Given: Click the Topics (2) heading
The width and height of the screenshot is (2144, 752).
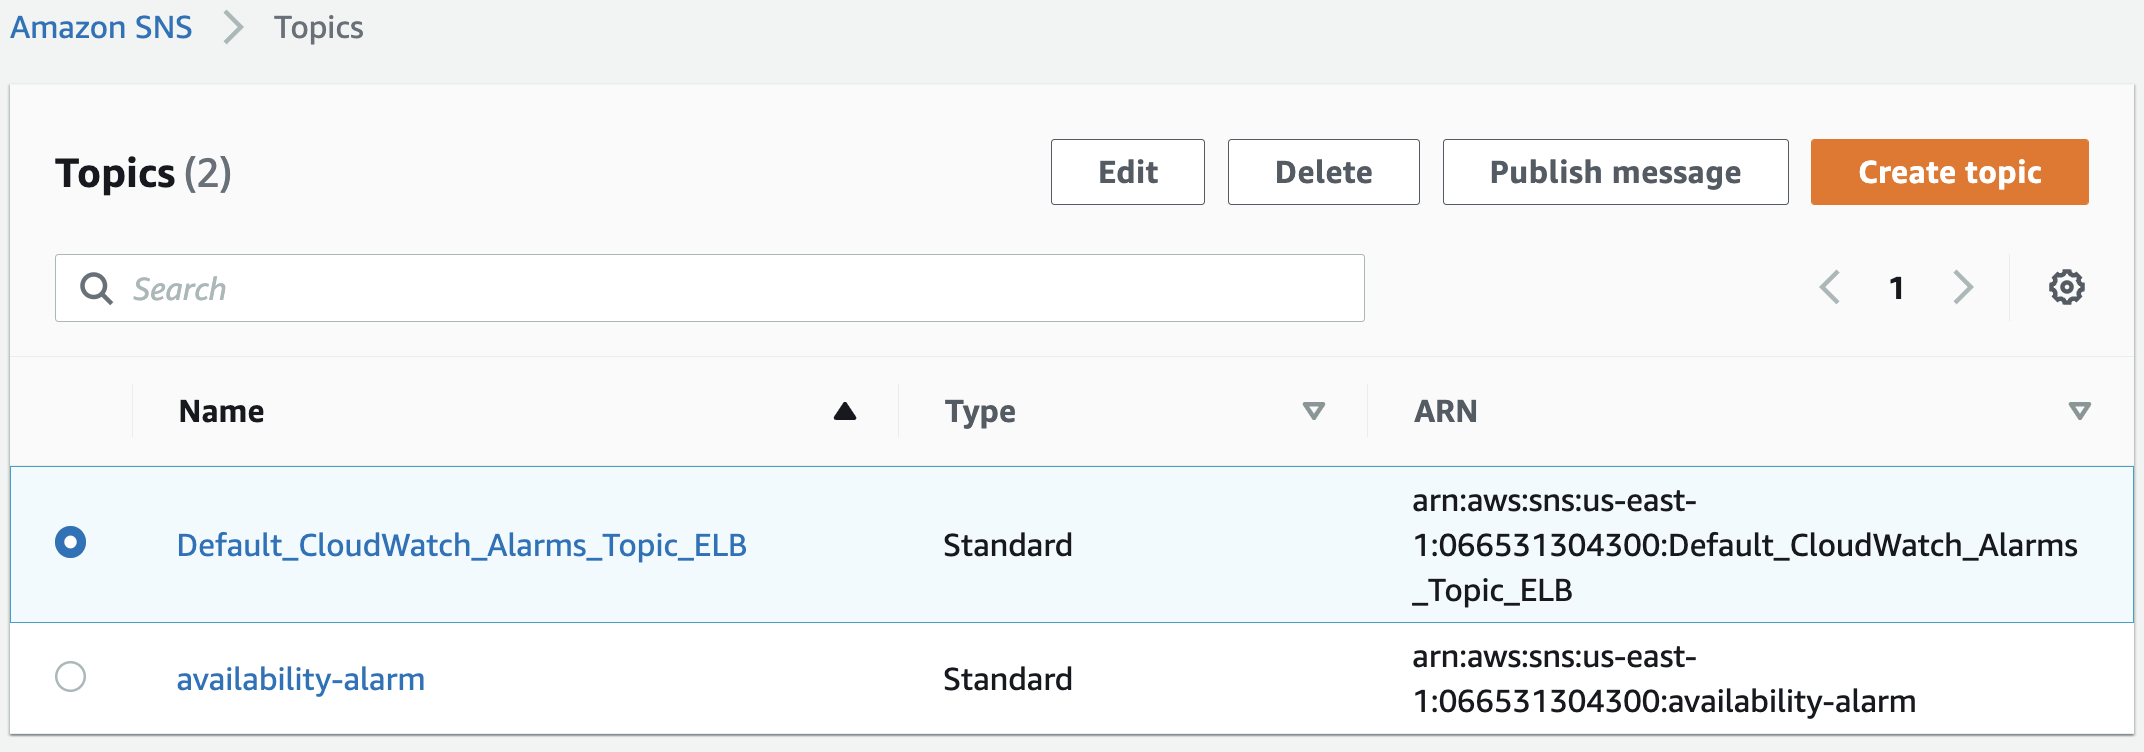Looking at the screenshot, I should (x=144, y=173).
